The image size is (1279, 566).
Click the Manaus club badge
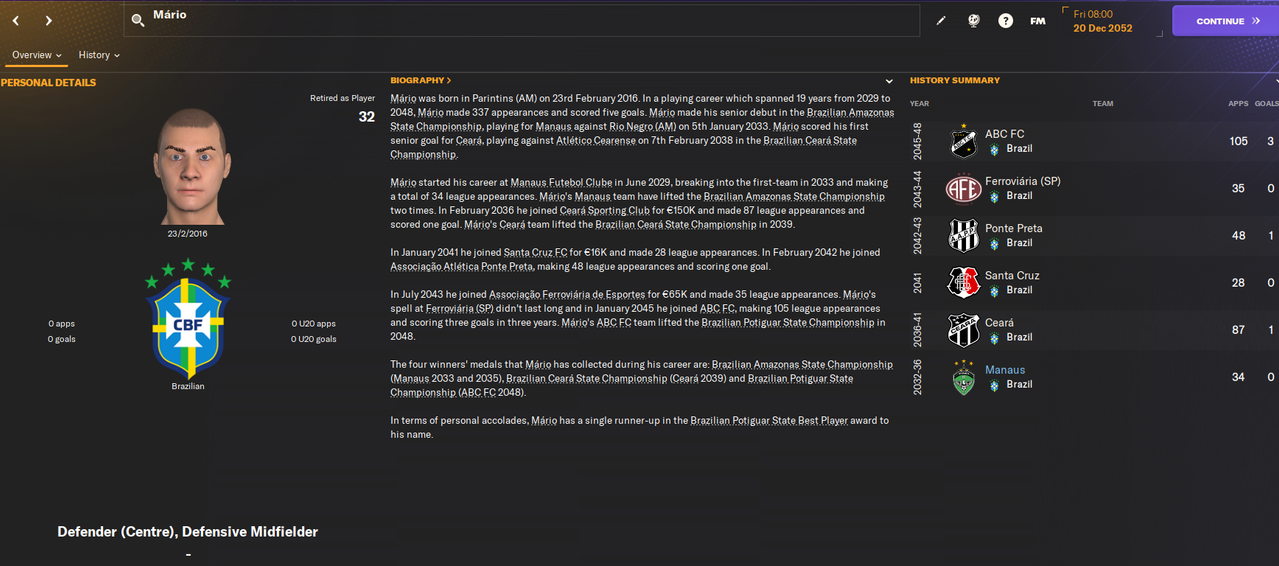(x=964, y=377)
